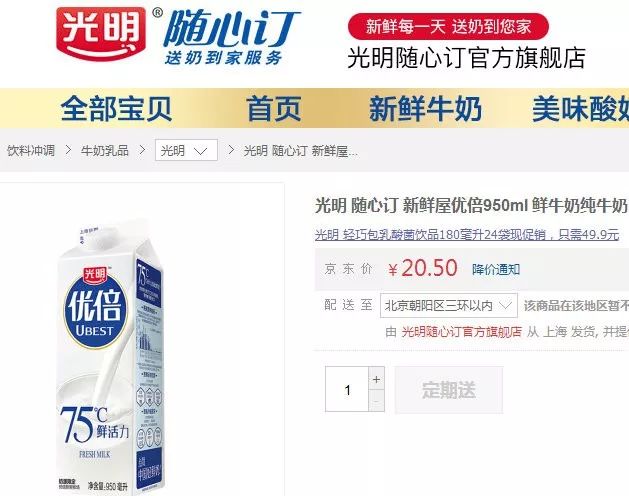Screen dimensions: 629x496
Task: Open the 全部宝贝 navigation tab
Action: click(116, 108)
